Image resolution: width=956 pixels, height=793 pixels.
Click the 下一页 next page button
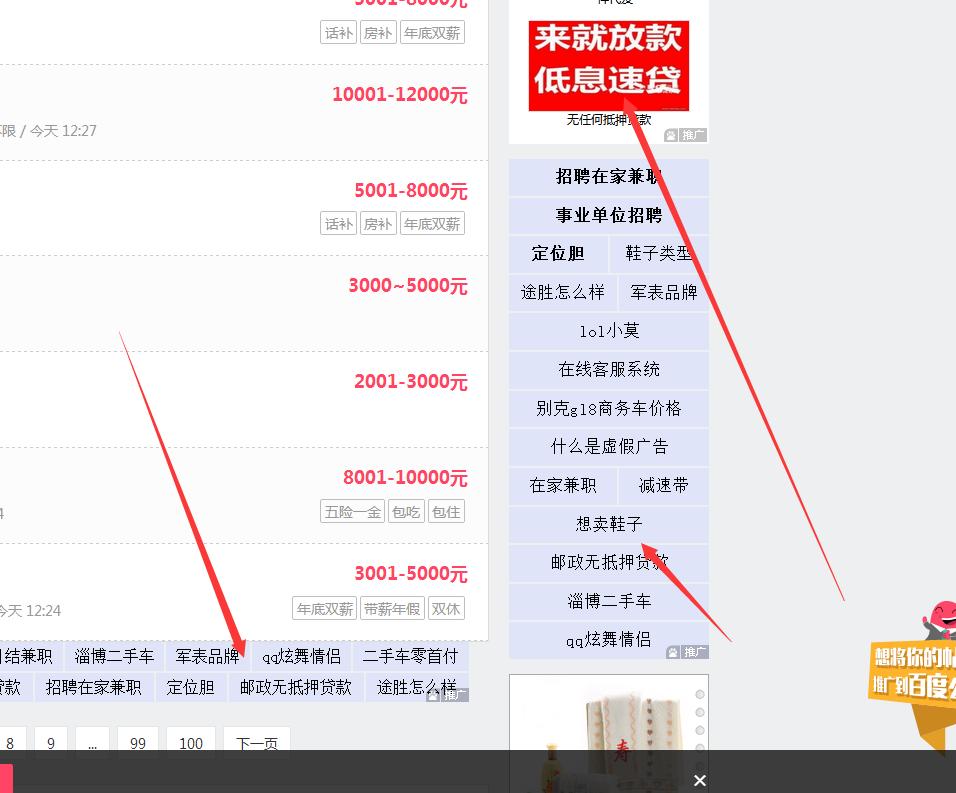tap(256, 742)
